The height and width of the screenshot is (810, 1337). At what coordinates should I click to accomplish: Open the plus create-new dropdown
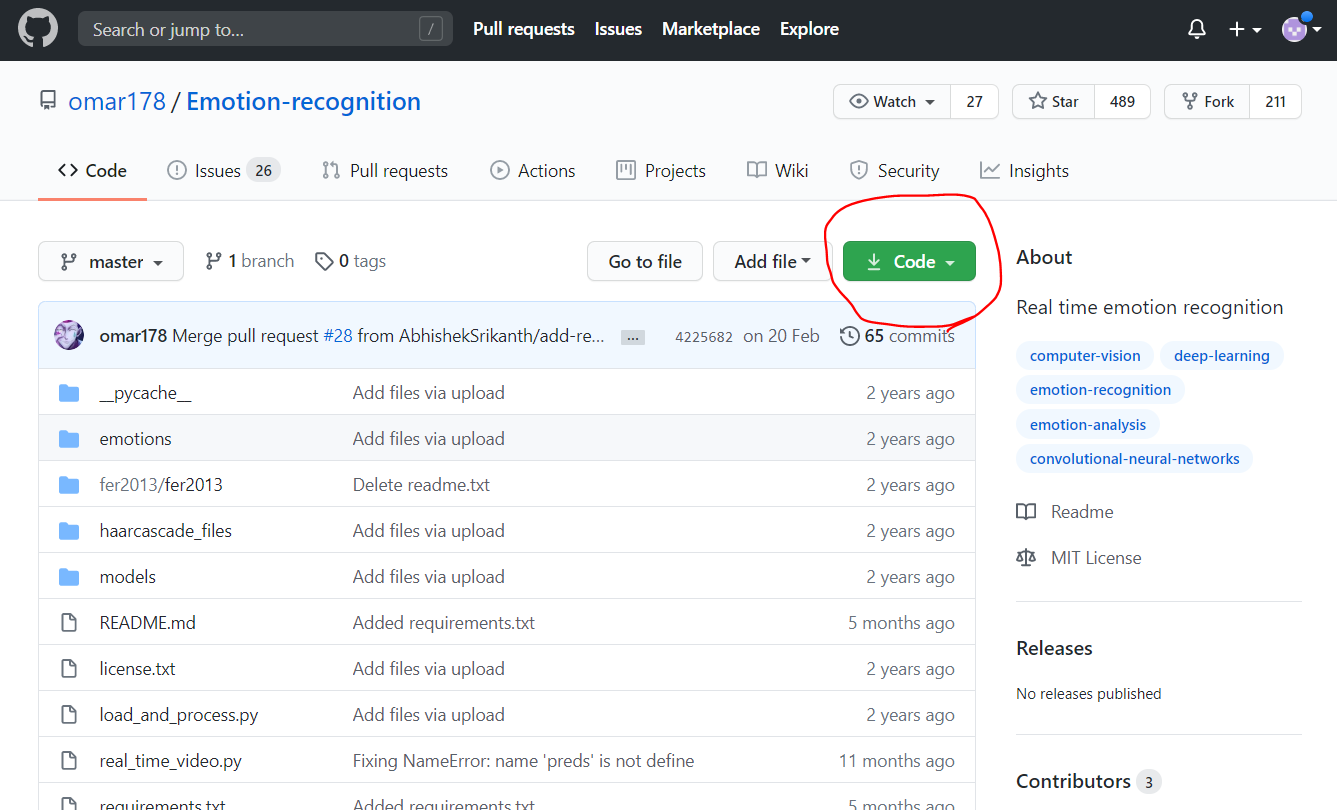(1245, 30)
